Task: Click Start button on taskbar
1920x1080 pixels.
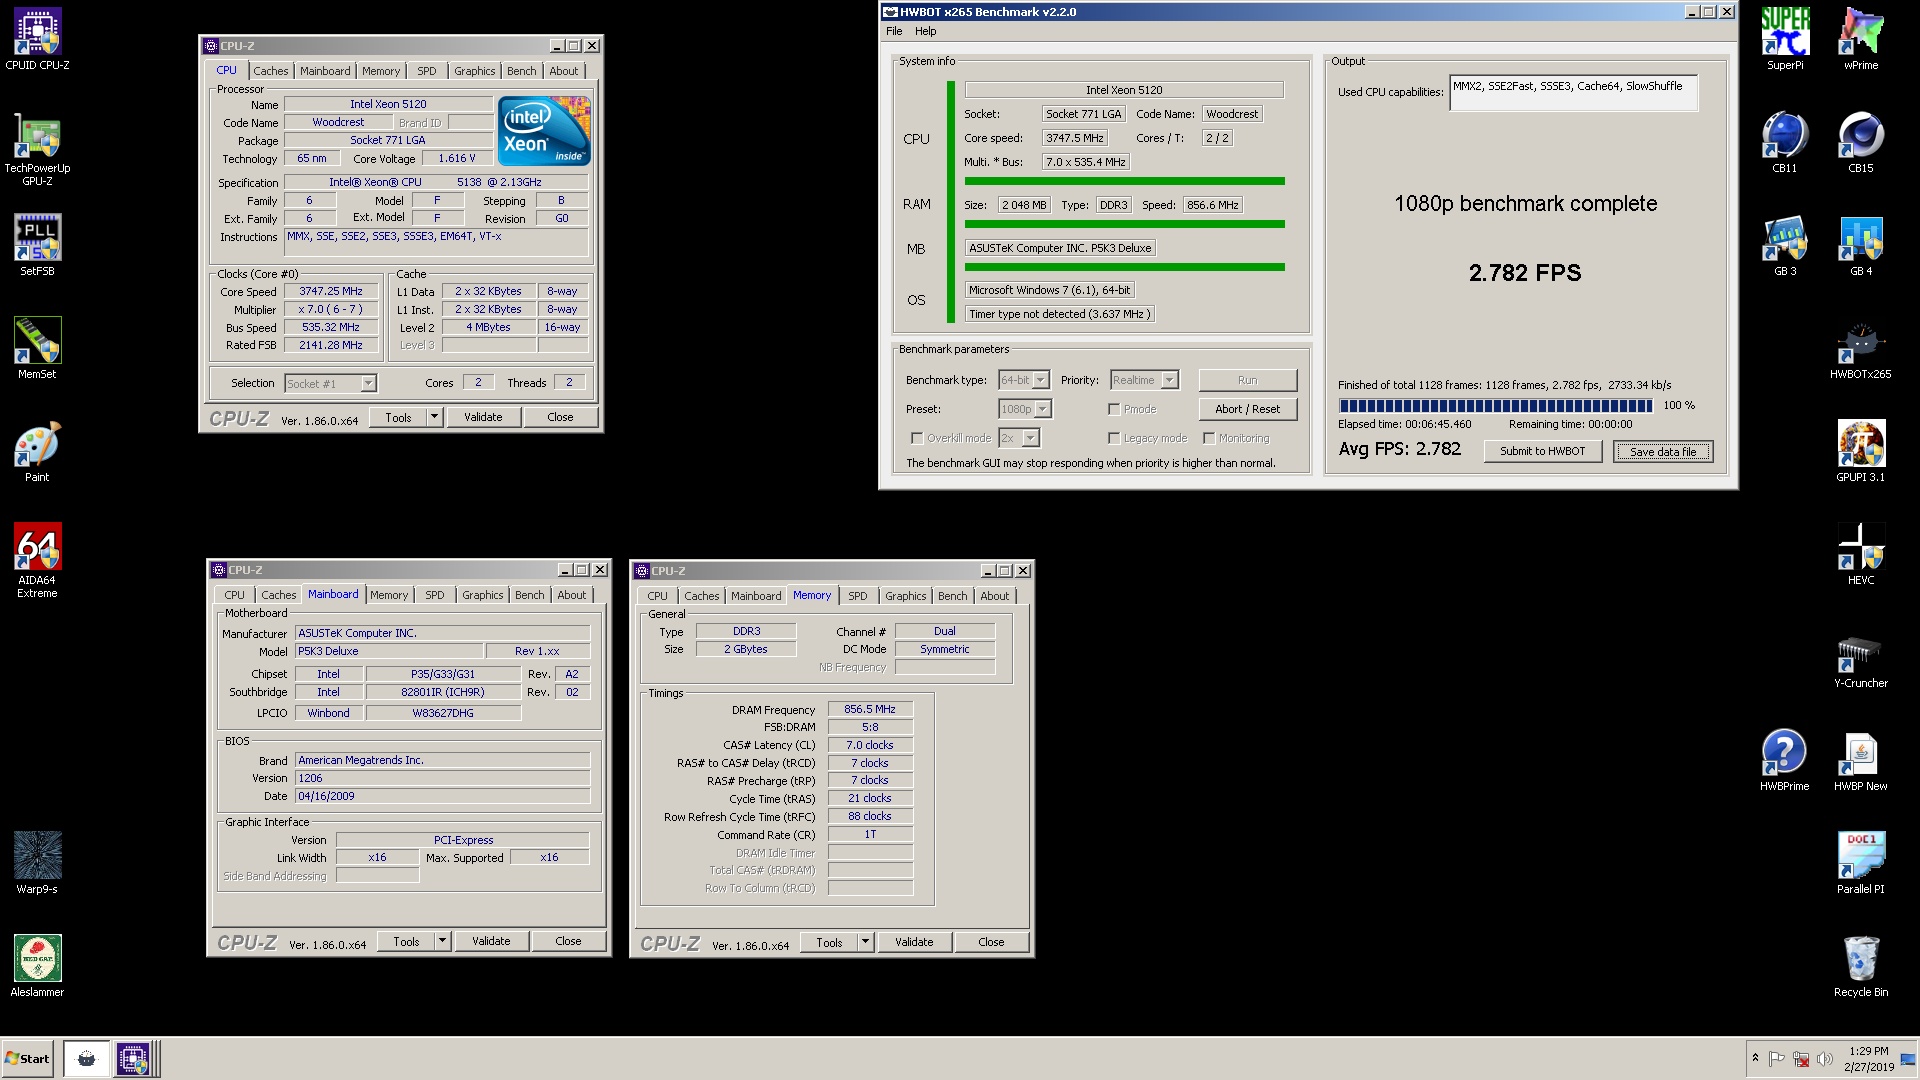Action: click(x=27, y=1059)
